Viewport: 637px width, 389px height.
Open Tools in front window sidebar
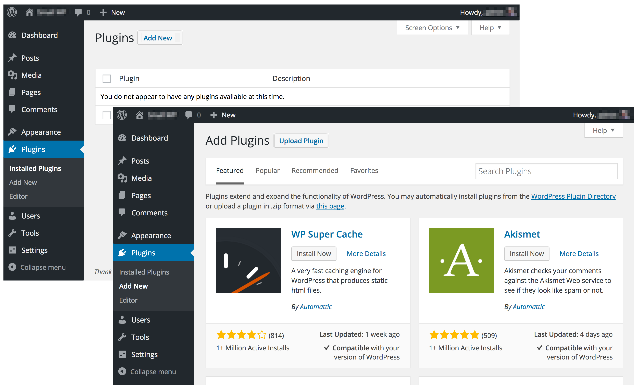click(x=134, y=337)
